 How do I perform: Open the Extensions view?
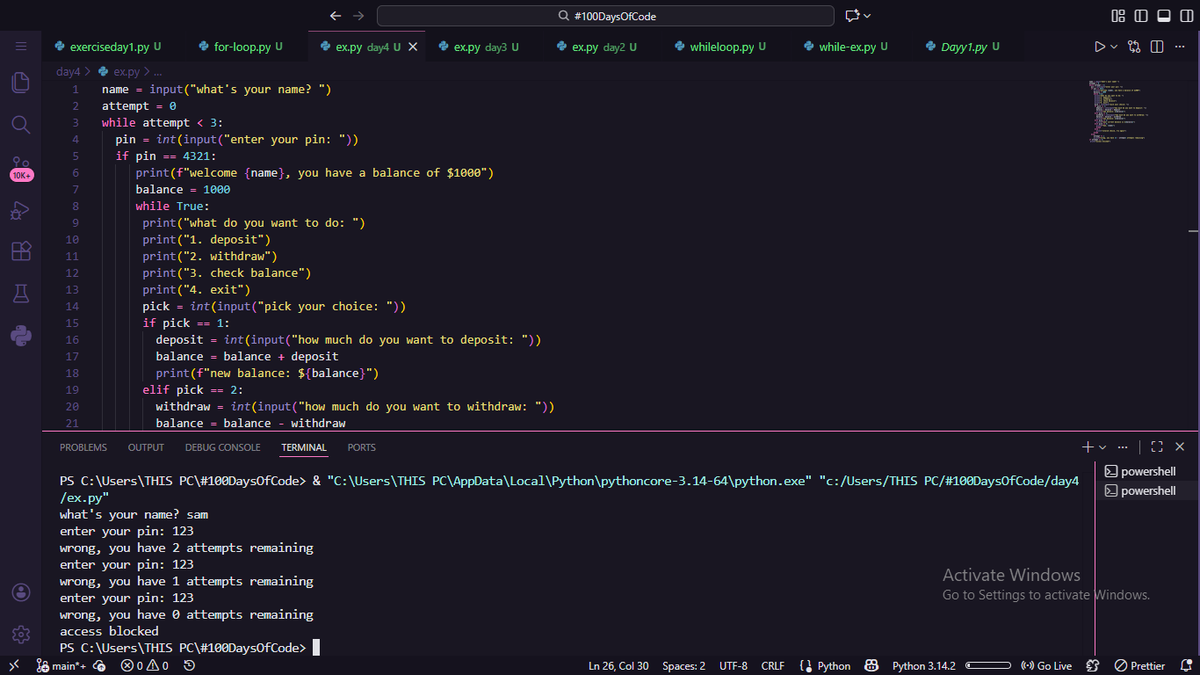click(19, 252)
